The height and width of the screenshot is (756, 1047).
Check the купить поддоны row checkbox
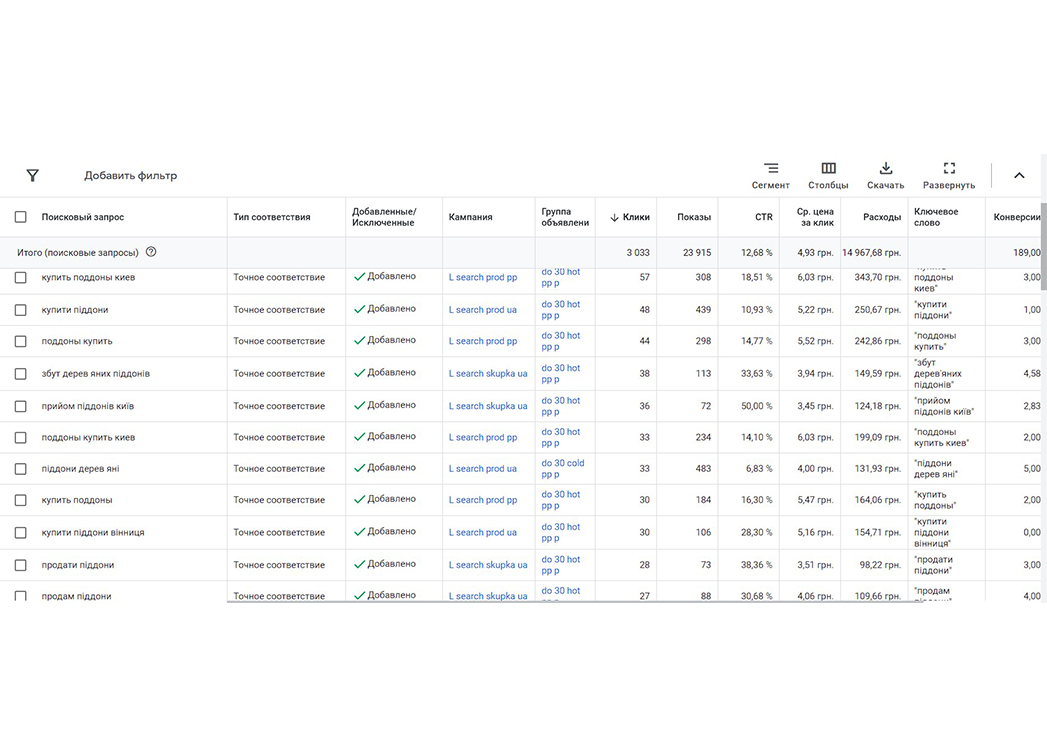coord(21,500)
